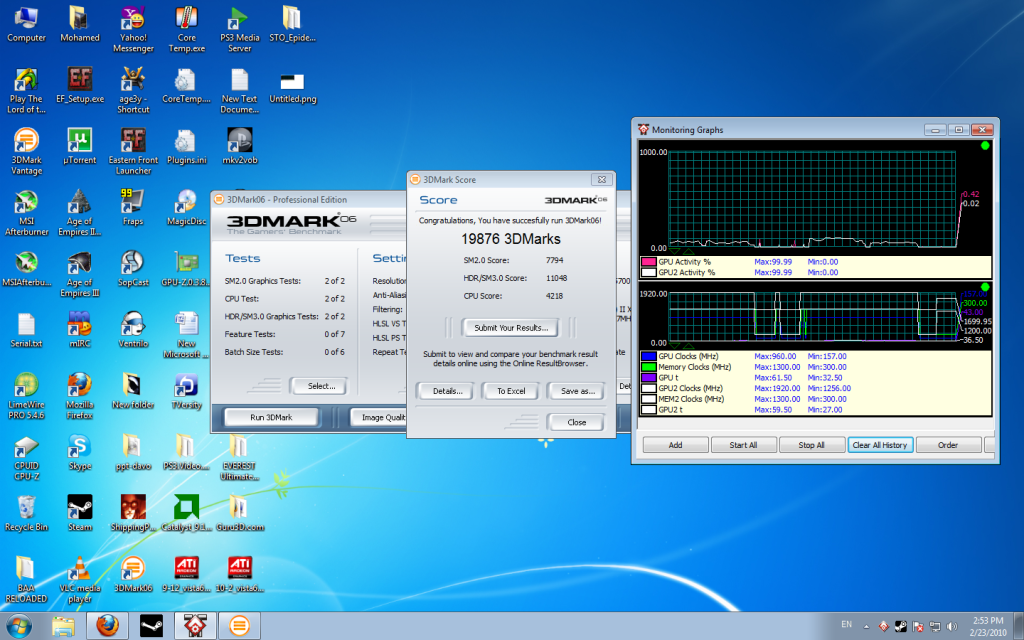Click the clock in the taskbar
Image resolution: width=1024 pixels, height=640 pixels.
click(989, 626)
